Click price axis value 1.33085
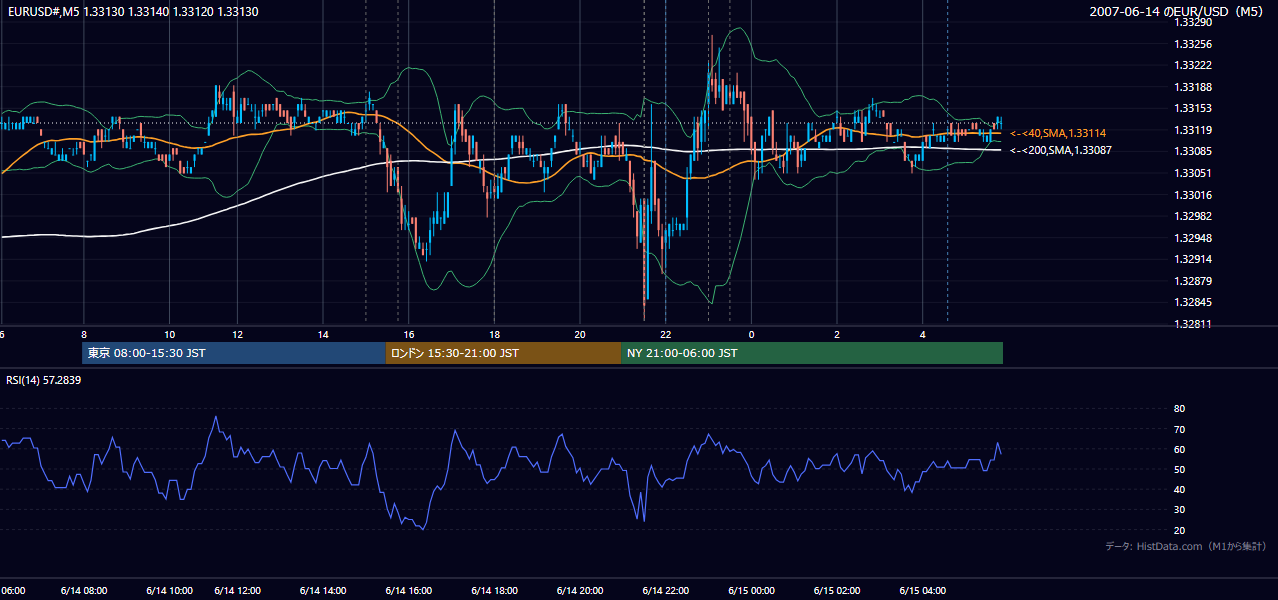The image size is (1278, 600). click(x=1193, y=151)
